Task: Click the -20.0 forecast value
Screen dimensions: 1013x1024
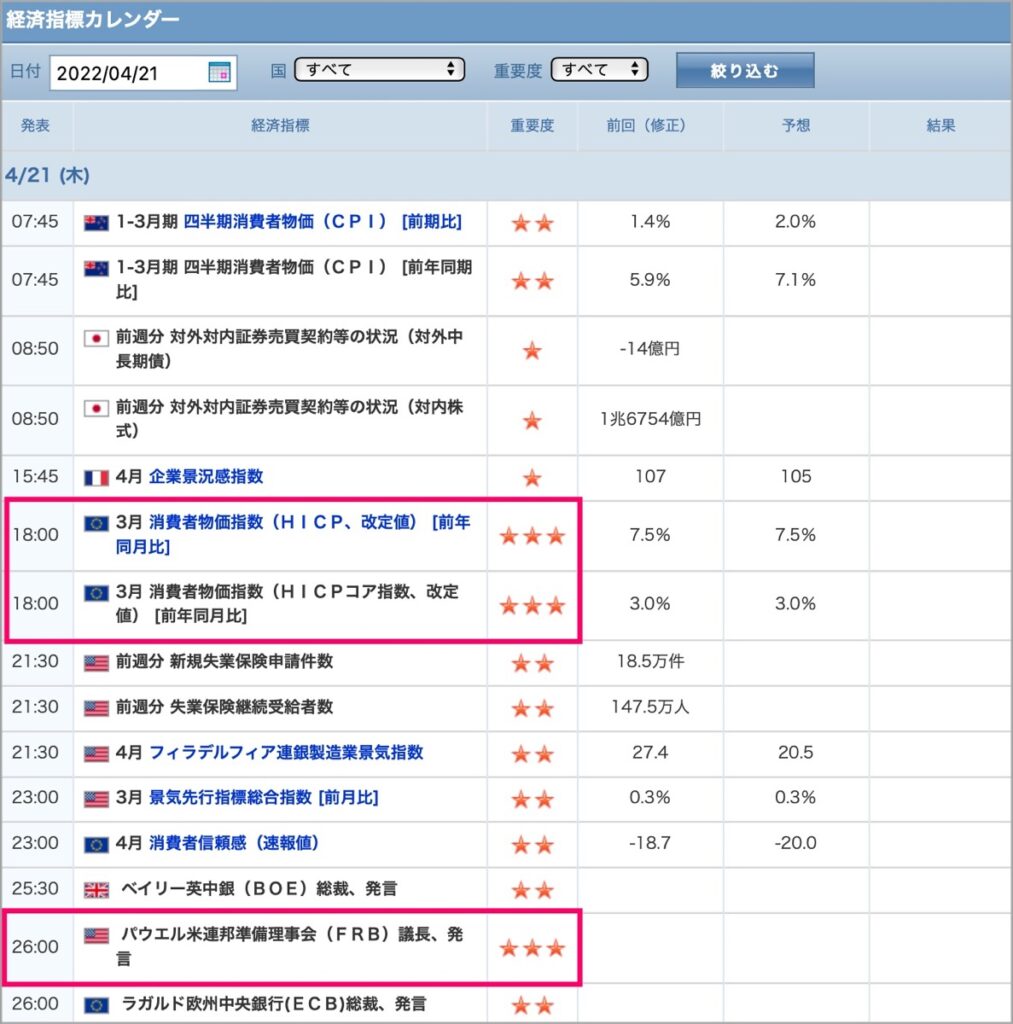Action: tap(796, 843)
